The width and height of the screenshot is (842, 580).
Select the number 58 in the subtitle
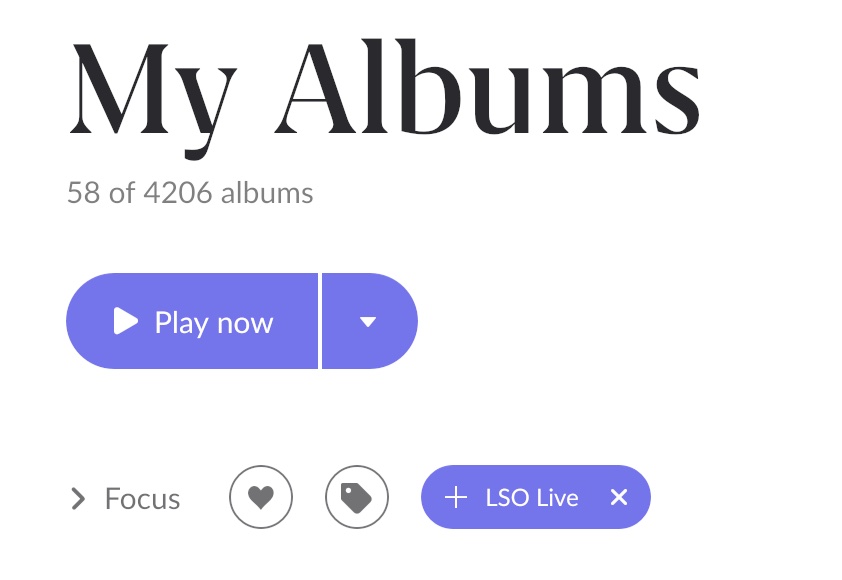pos(83,192)
